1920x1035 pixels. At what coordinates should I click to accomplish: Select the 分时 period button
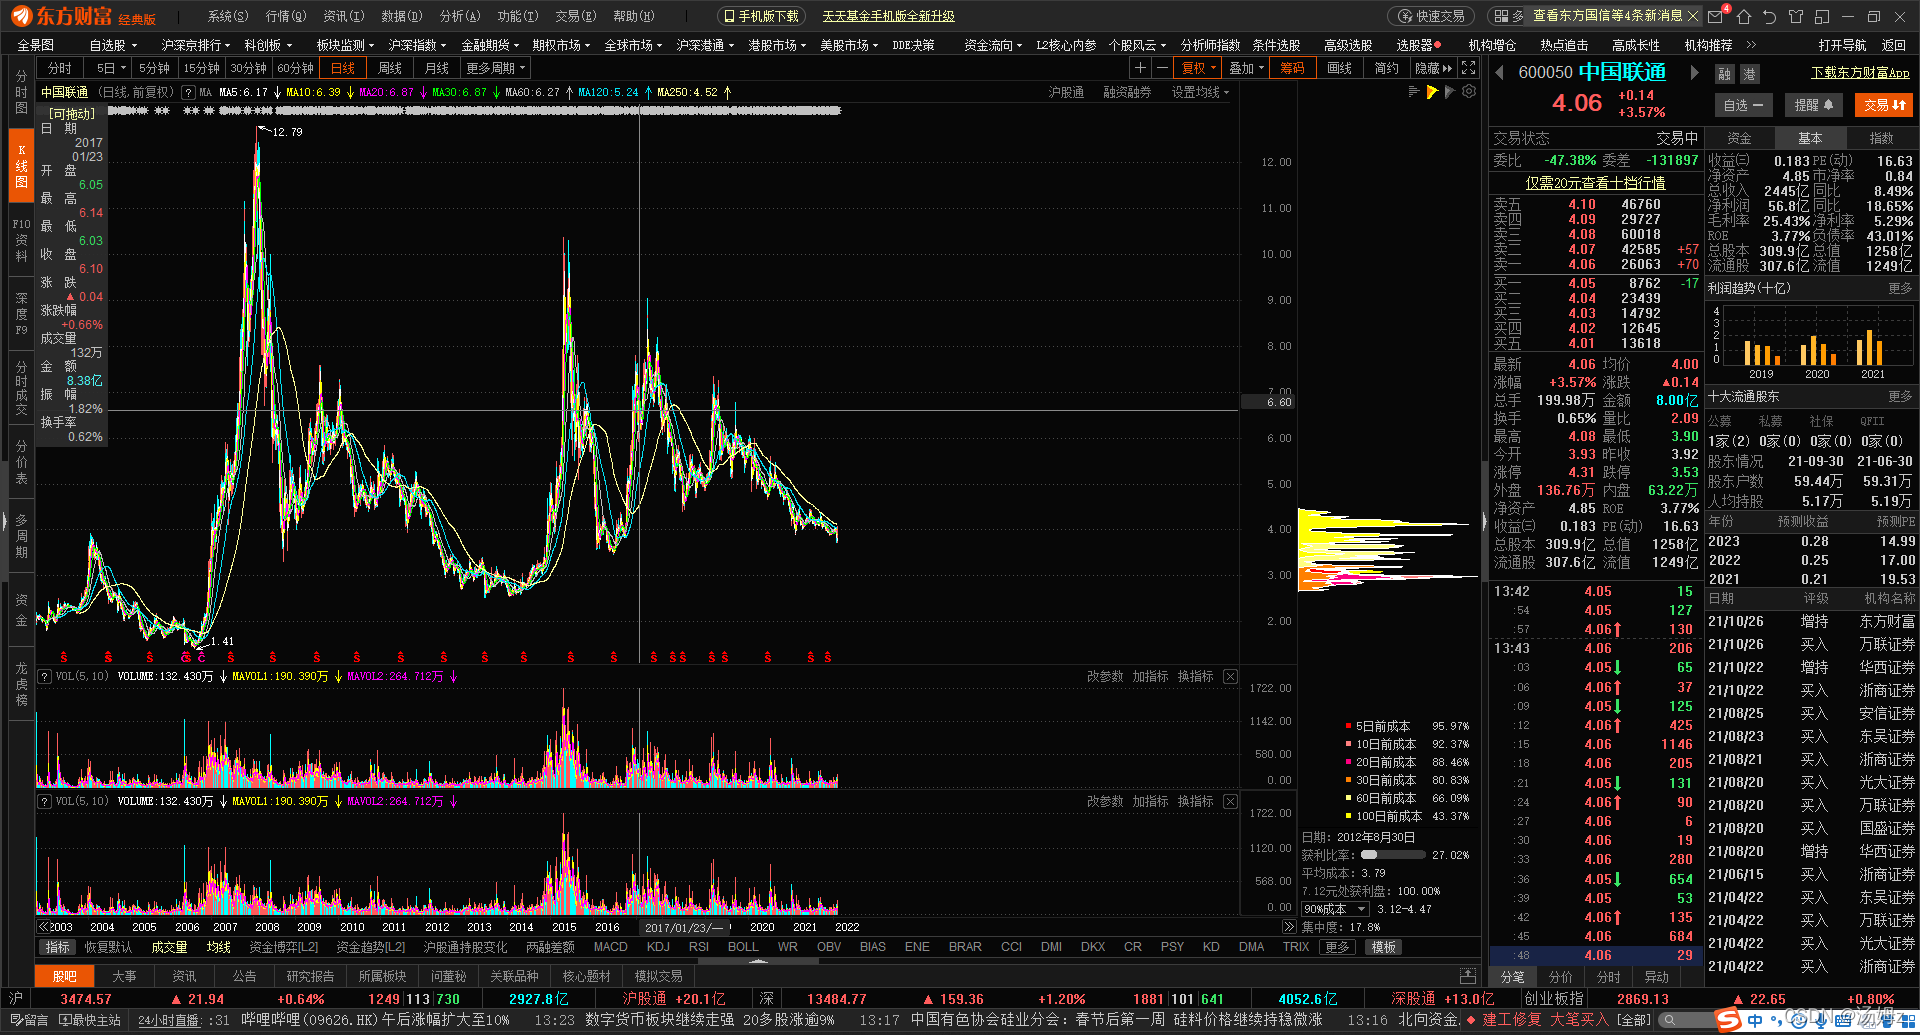coord(60,68)
